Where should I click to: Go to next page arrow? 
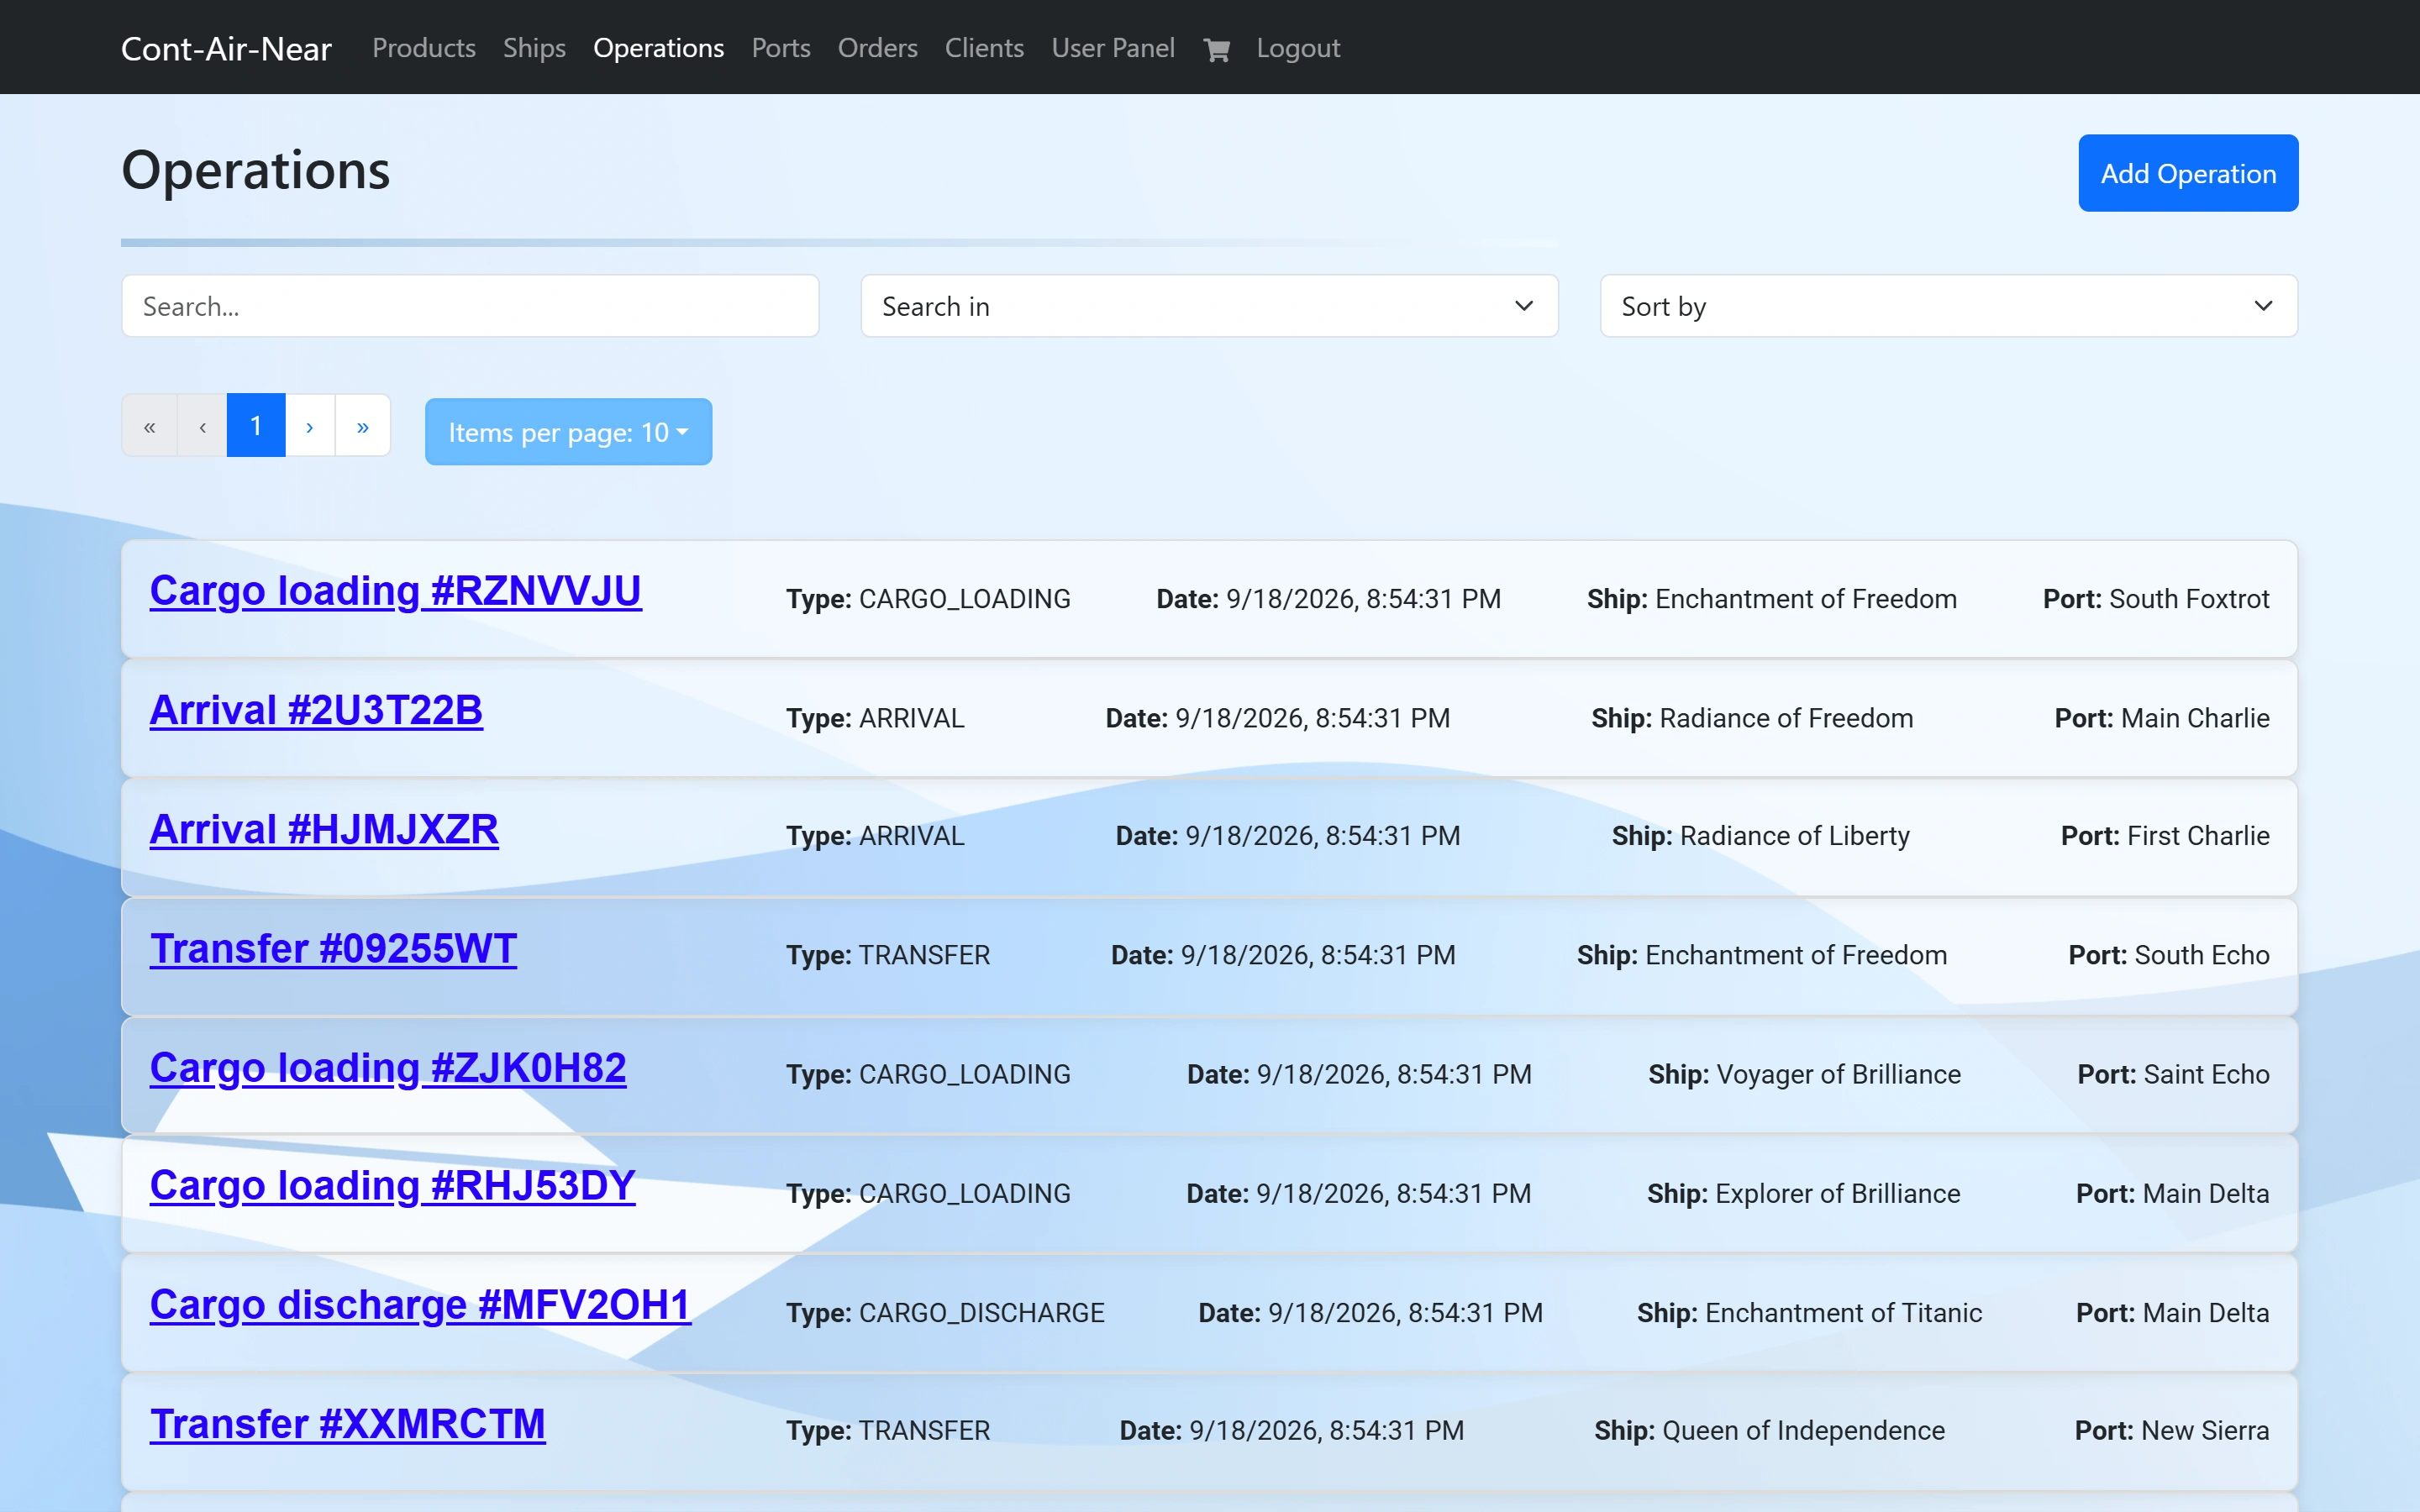310,426
